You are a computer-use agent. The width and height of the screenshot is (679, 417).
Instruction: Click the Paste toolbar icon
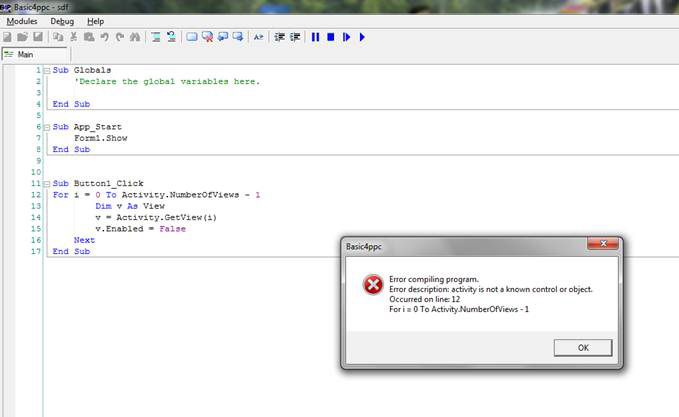point(89,37)
